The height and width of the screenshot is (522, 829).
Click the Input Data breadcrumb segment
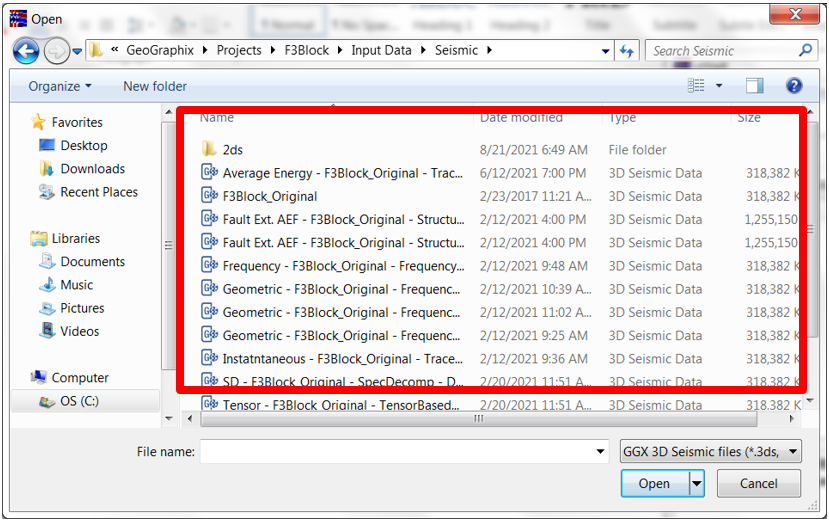pyautogui.click(x=381, y=50)
